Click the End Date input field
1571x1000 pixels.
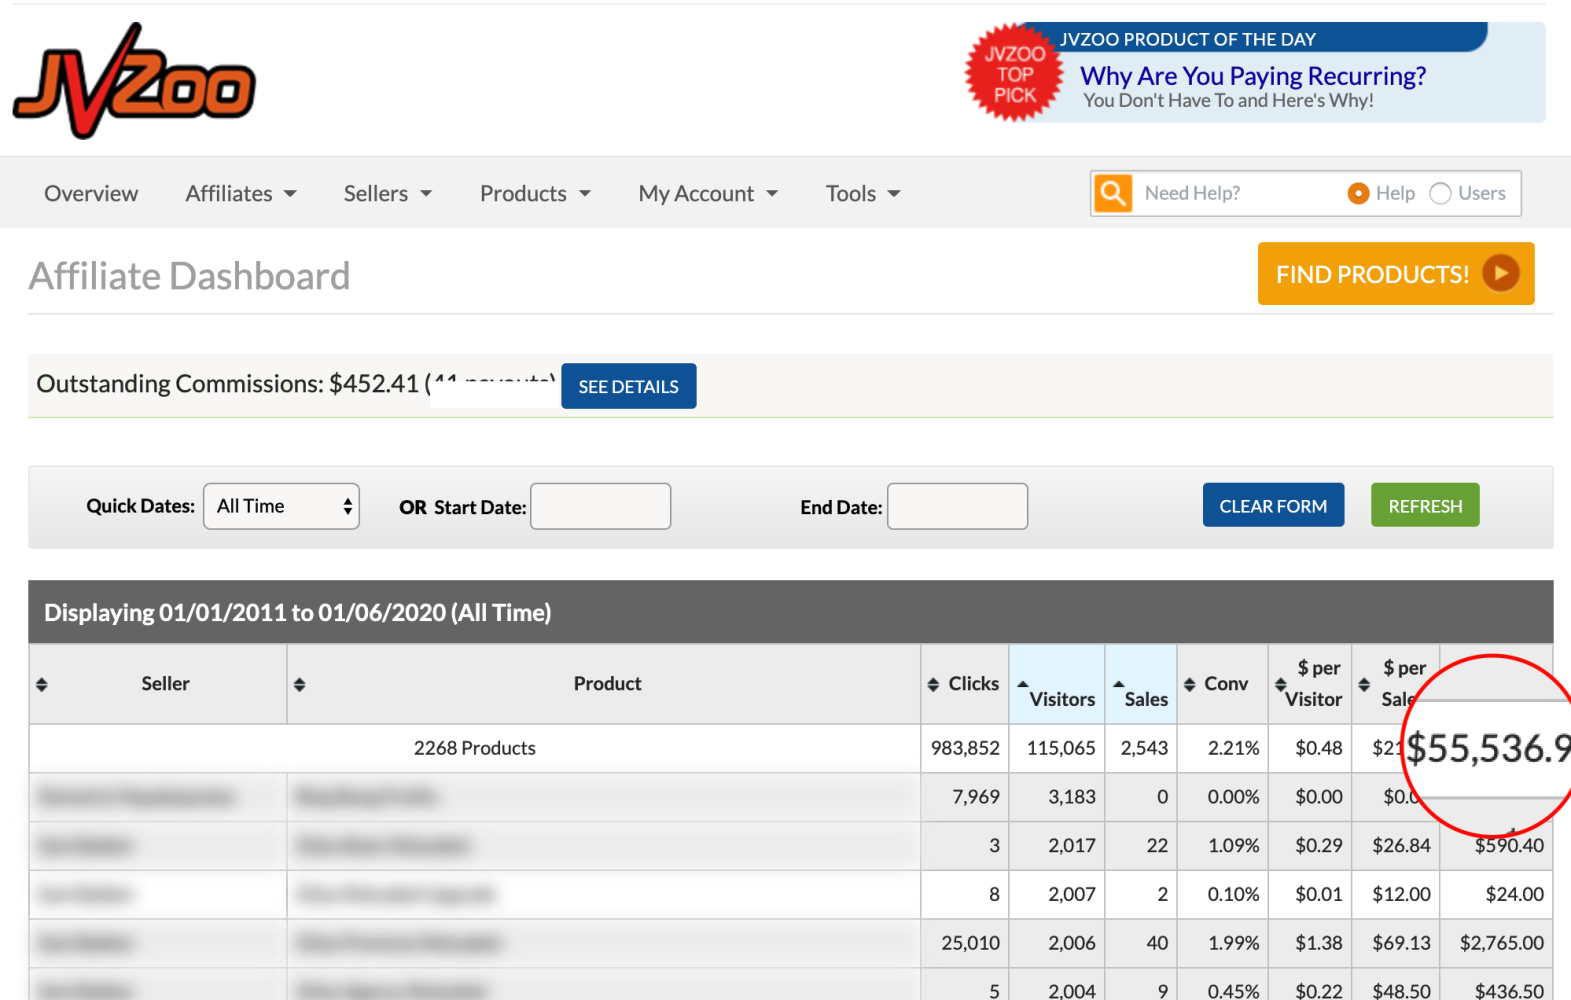[x=957, y=506]
